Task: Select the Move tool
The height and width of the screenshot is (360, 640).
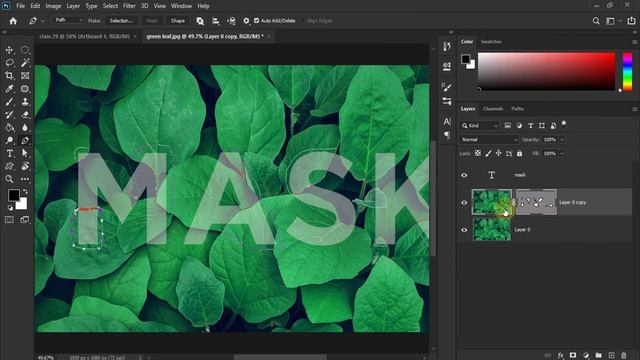Action: tap(9, 50)
